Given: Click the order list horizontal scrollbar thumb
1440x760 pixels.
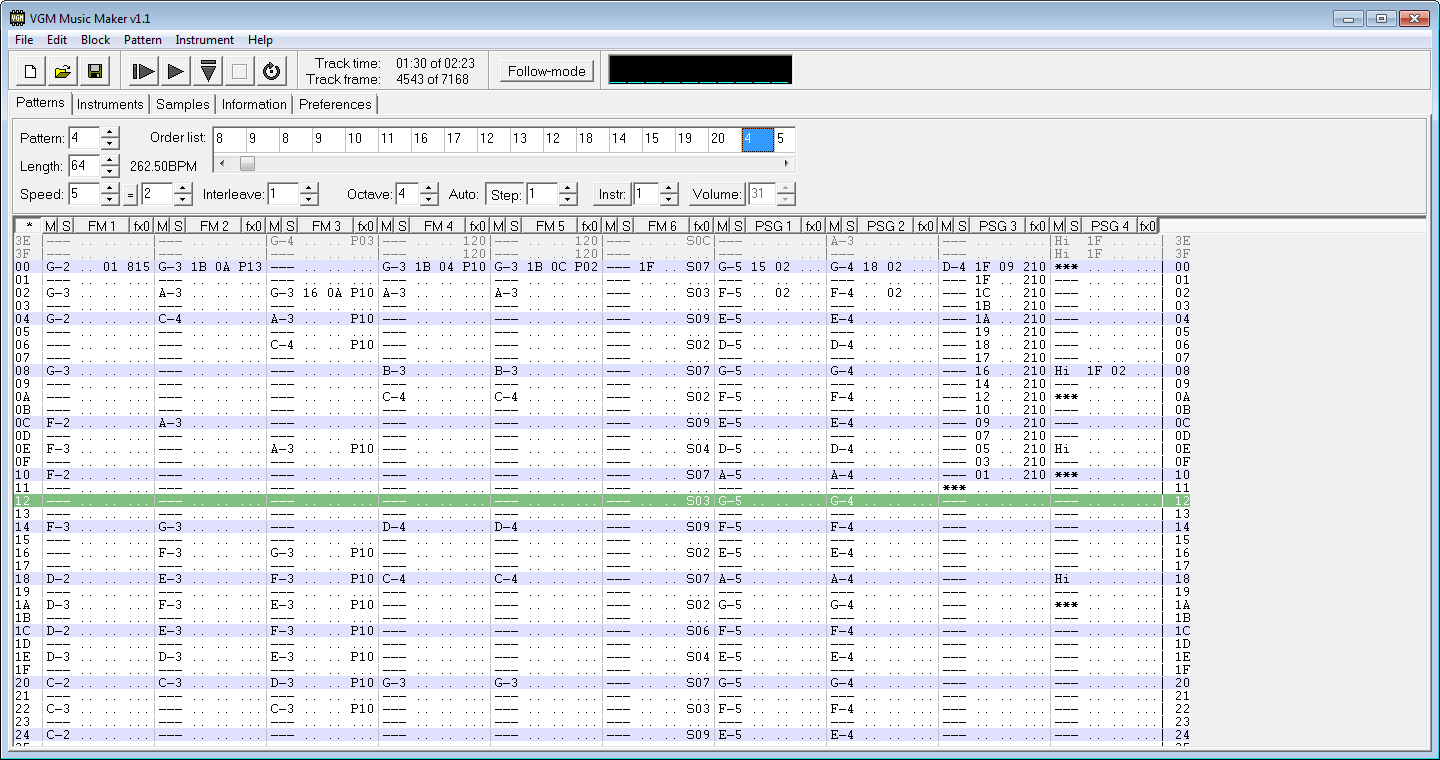Looking at the screenshot, I should click(x=247, y=163).
